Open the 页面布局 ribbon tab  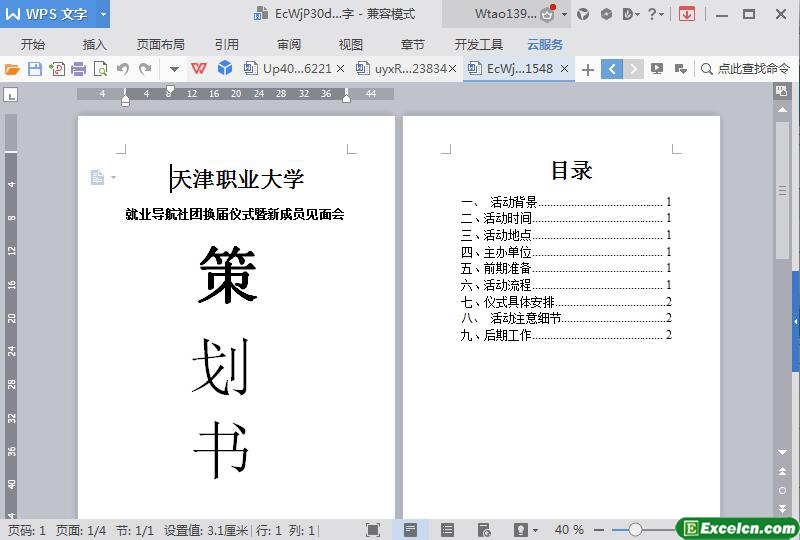(x=161, y=45)
